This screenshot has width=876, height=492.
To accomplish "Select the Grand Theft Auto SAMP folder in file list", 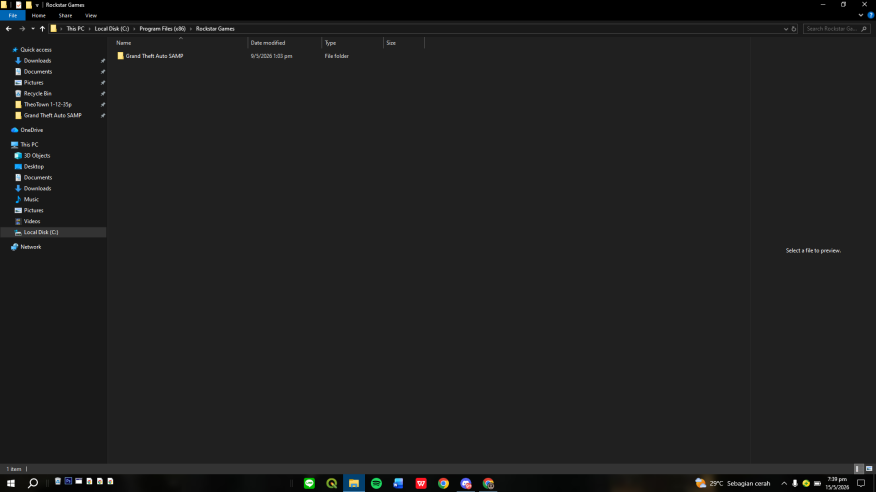I will tap(154, 56).
